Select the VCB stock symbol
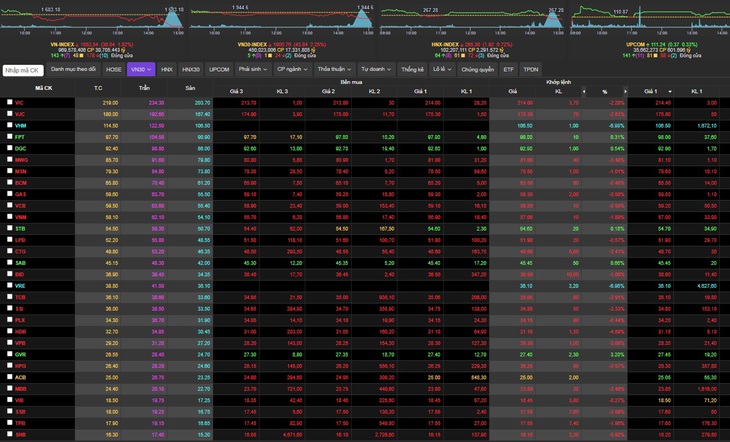The image size is (730, 442). 20,205
